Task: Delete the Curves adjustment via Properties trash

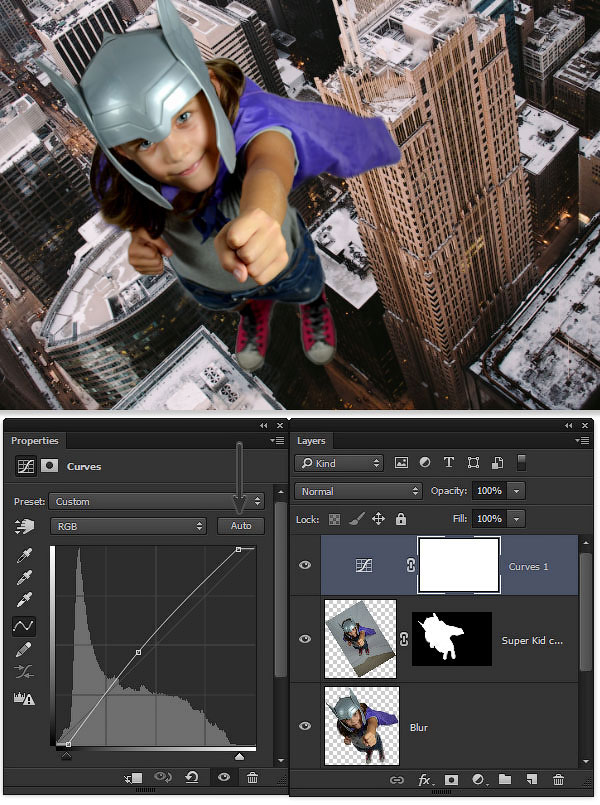Action: coord(252,777)
